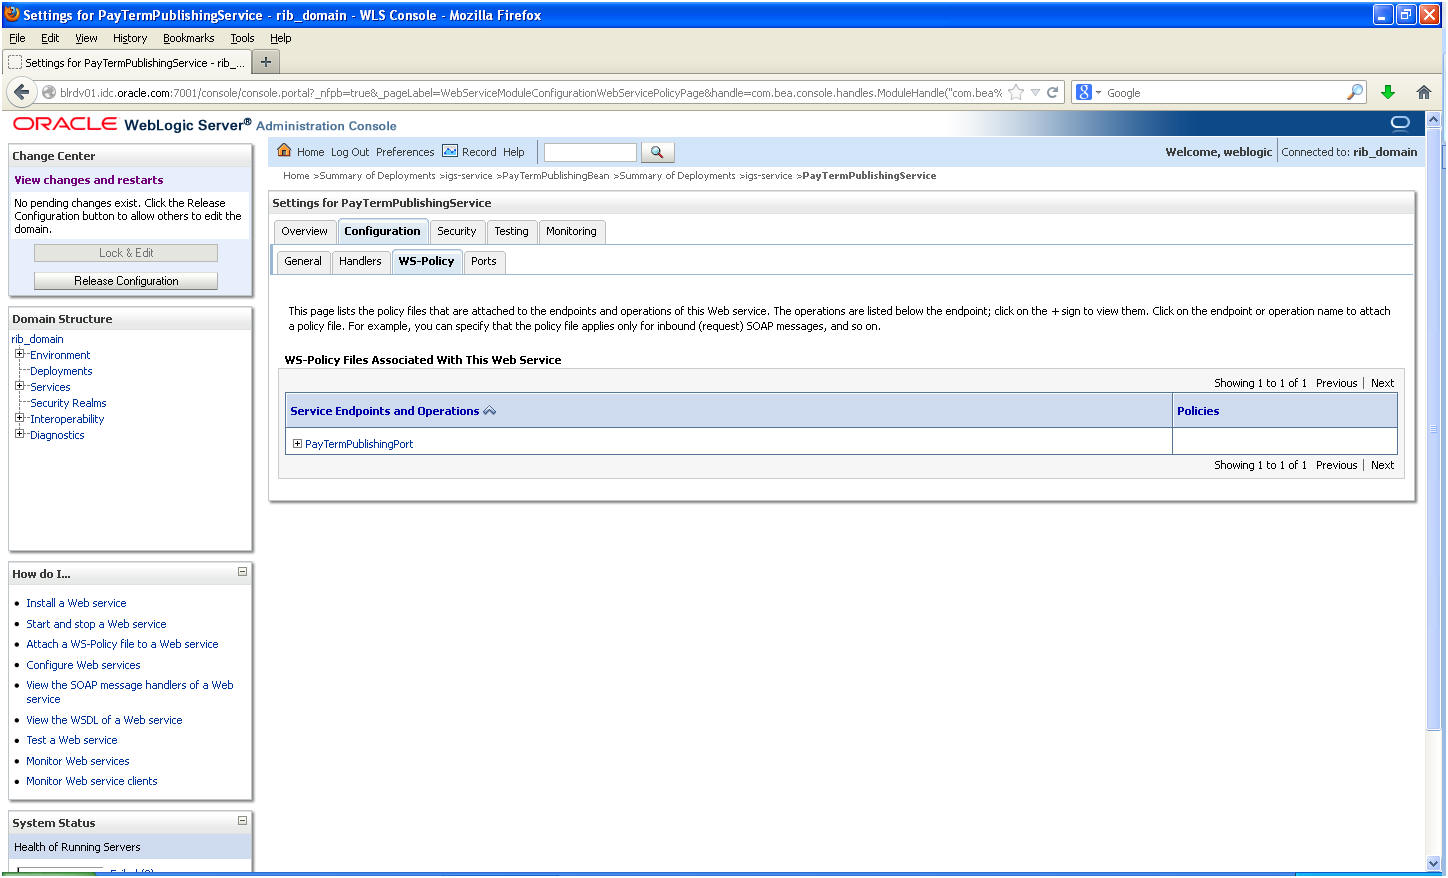Click the Home house icon in console toolbar
This screenshot has width=1448, height=878.
(284, 151)
